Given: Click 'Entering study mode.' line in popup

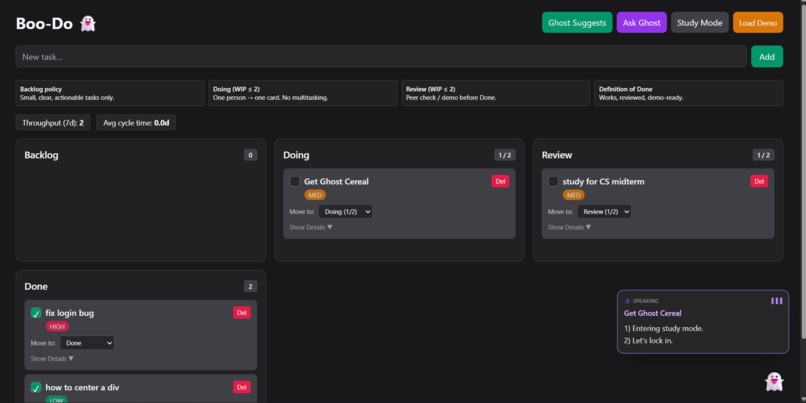Looking at the screenshot, I should point(664,328).
